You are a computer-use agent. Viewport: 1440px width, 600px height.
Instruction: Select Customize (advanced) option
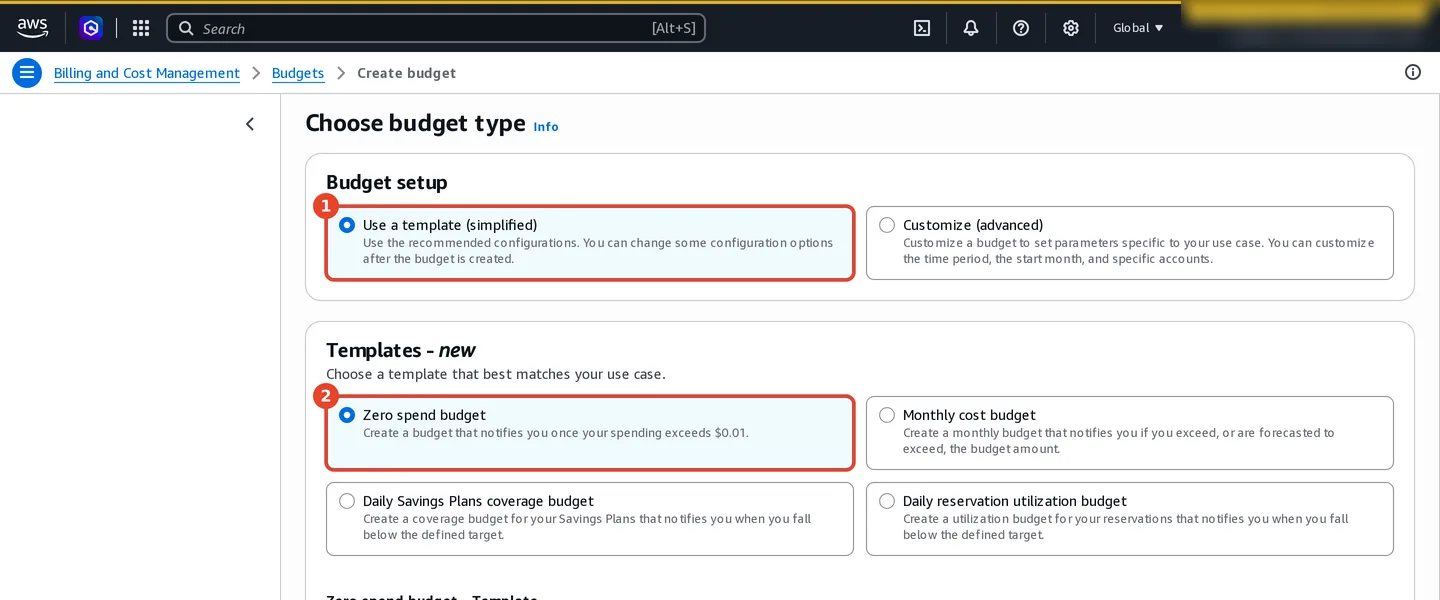point(1130,243)
